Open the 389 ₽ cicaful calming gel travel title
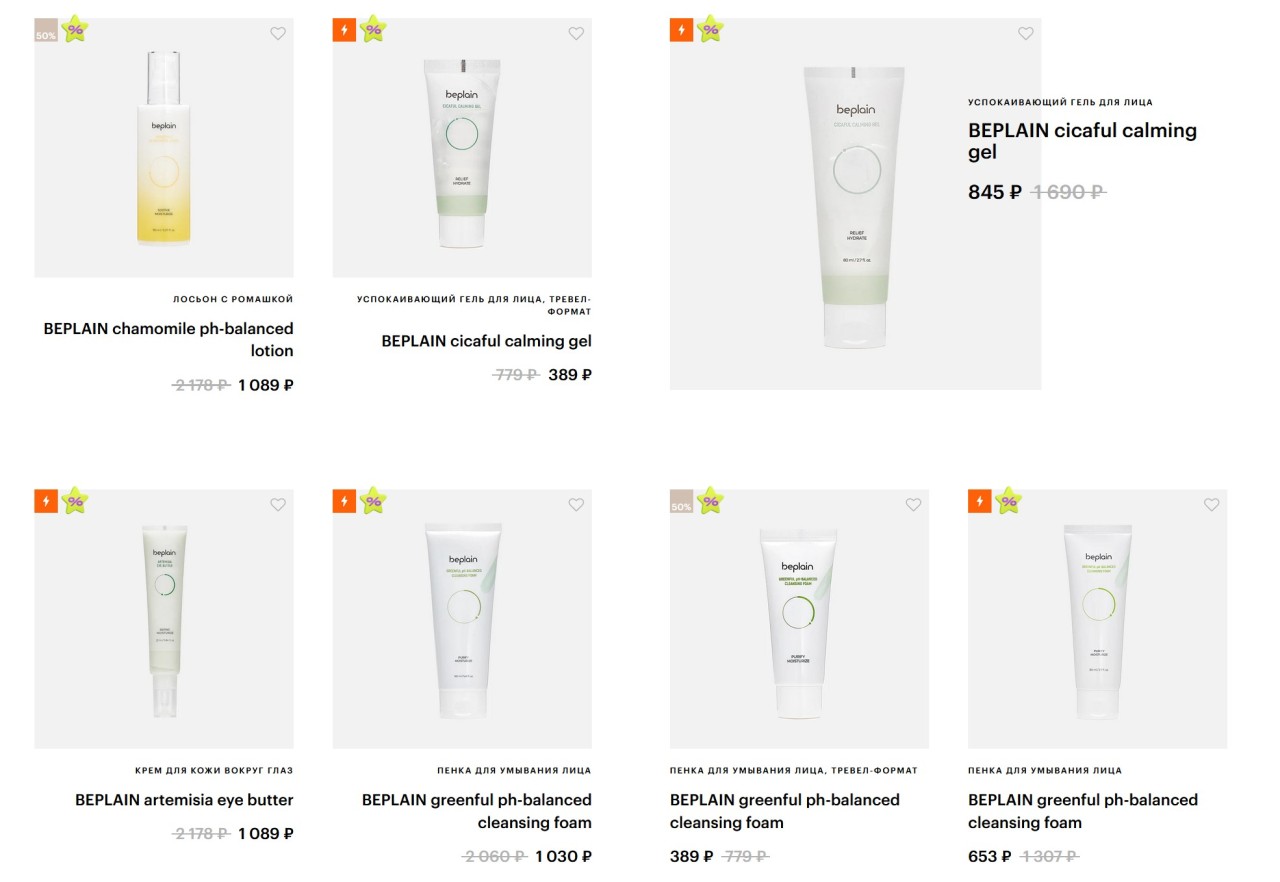Viewport: 1280px width, 882px height. 486,341
